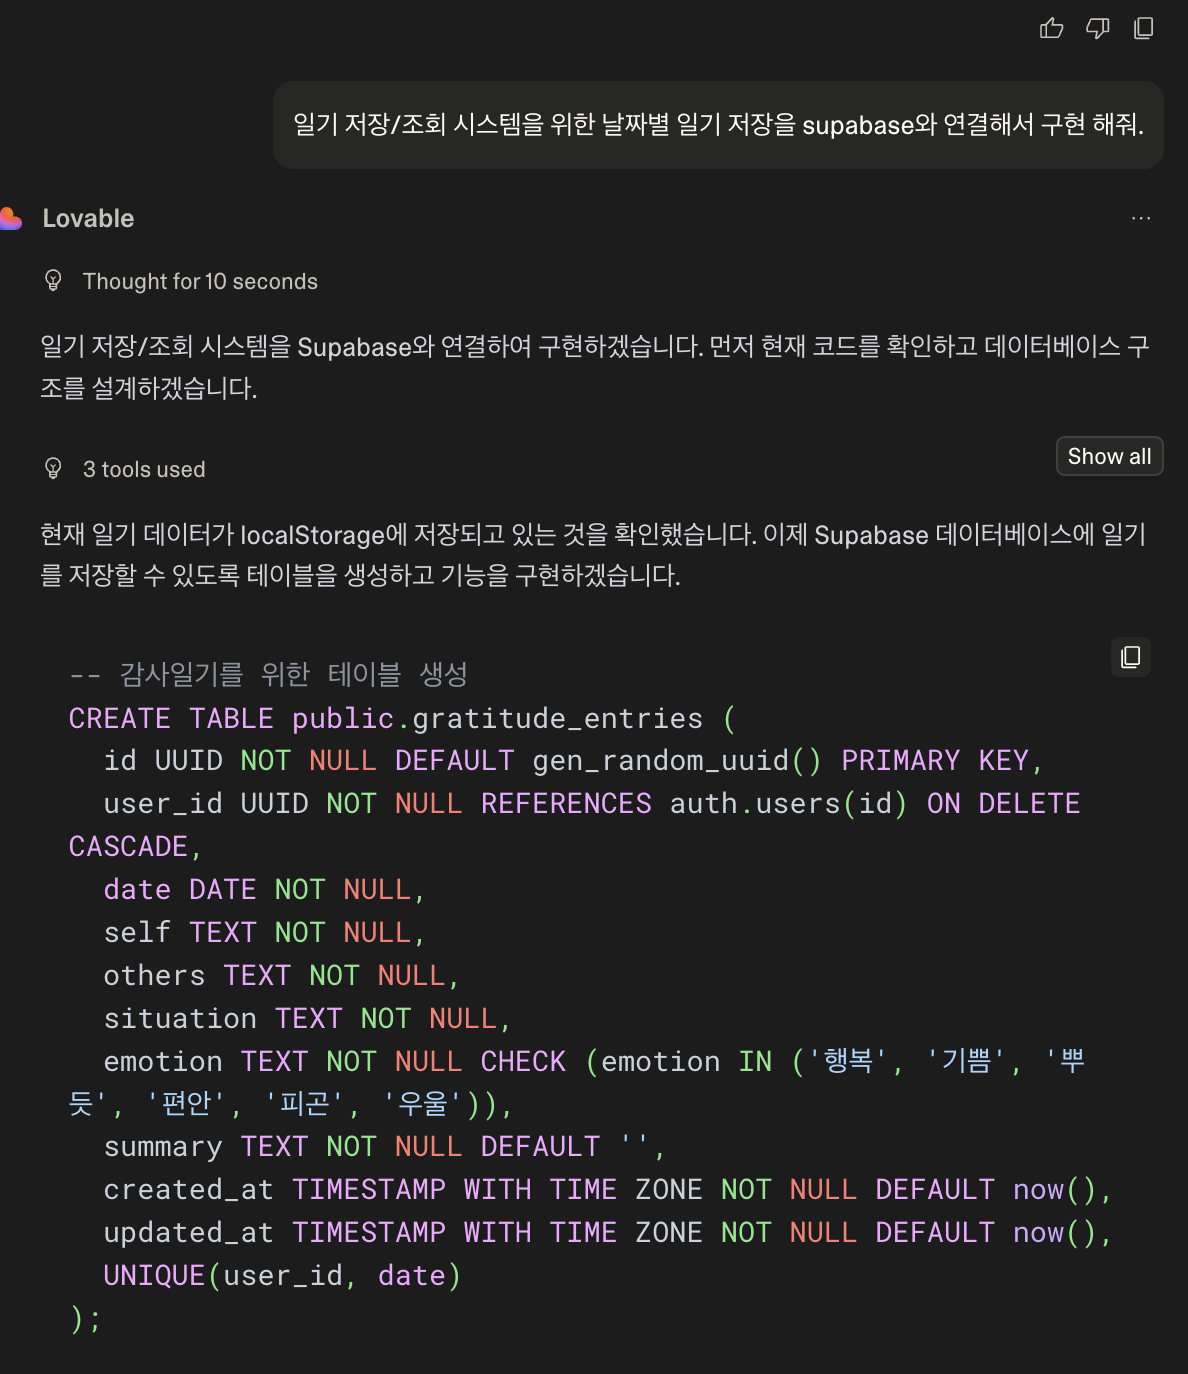Click the date DATE NOT NULL line

265,890
